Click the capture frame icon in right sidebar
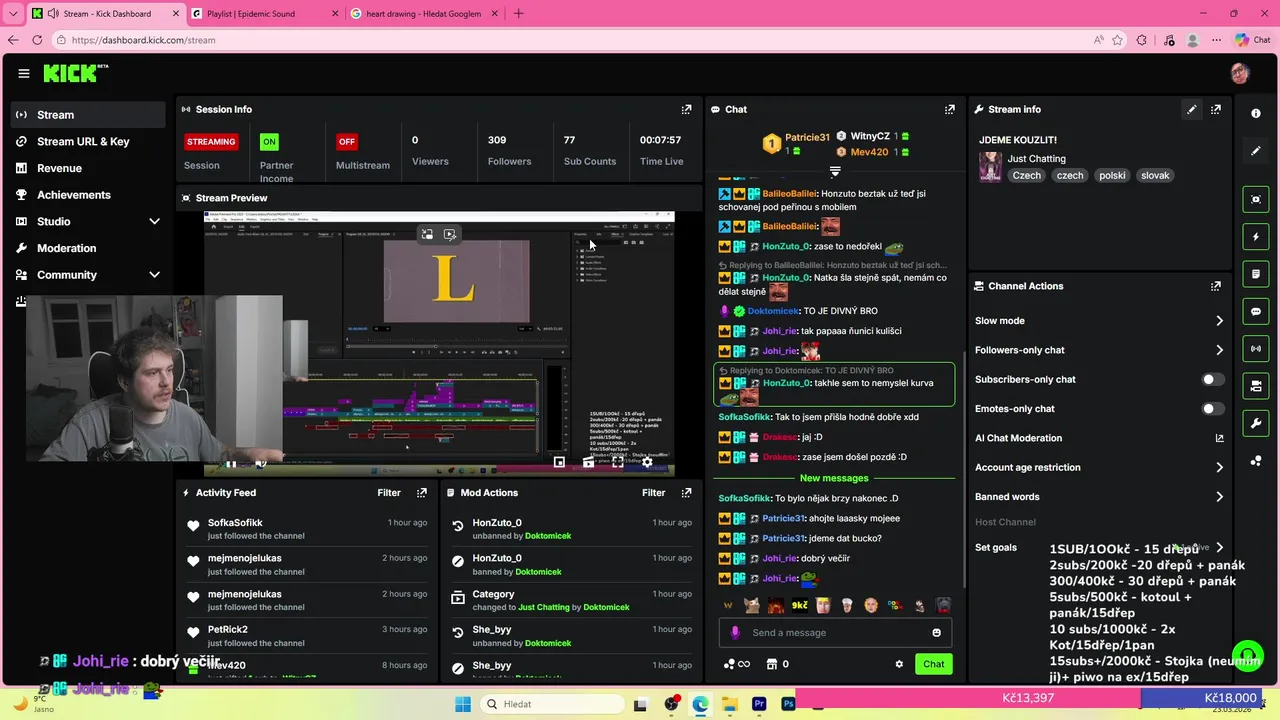This screenshot has height=720, width=1280. 1256,199
